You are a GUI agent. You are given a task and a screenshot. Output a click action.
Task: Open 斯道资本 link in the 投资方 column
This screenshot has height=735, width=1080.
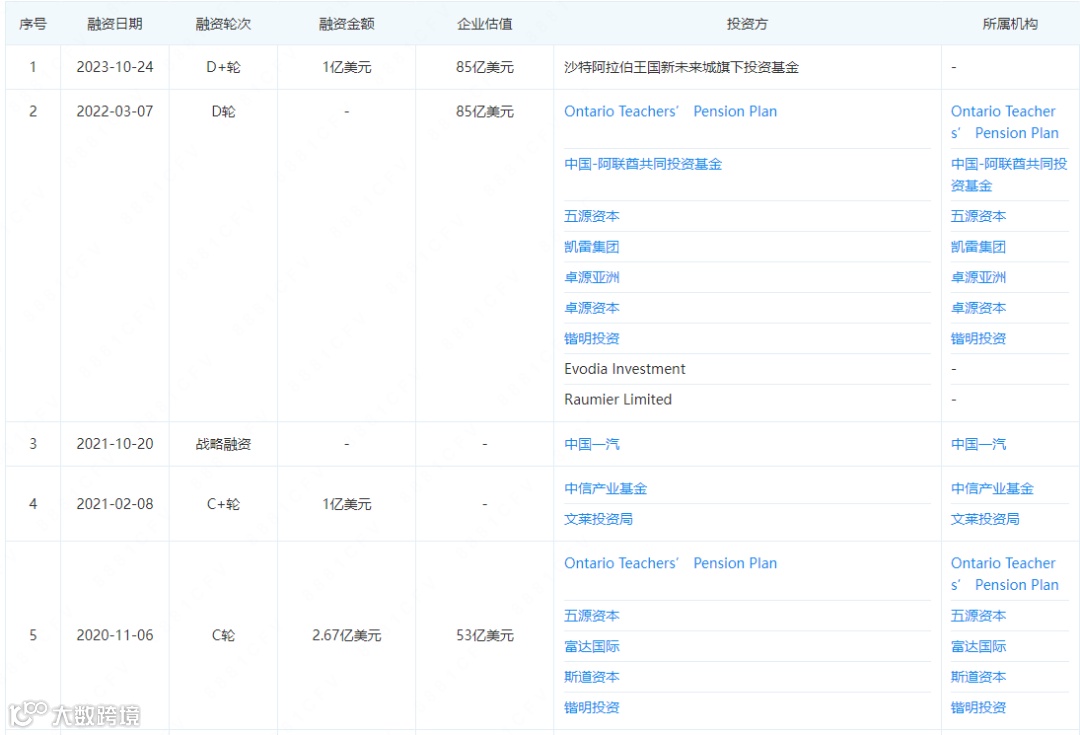[592, 676]
